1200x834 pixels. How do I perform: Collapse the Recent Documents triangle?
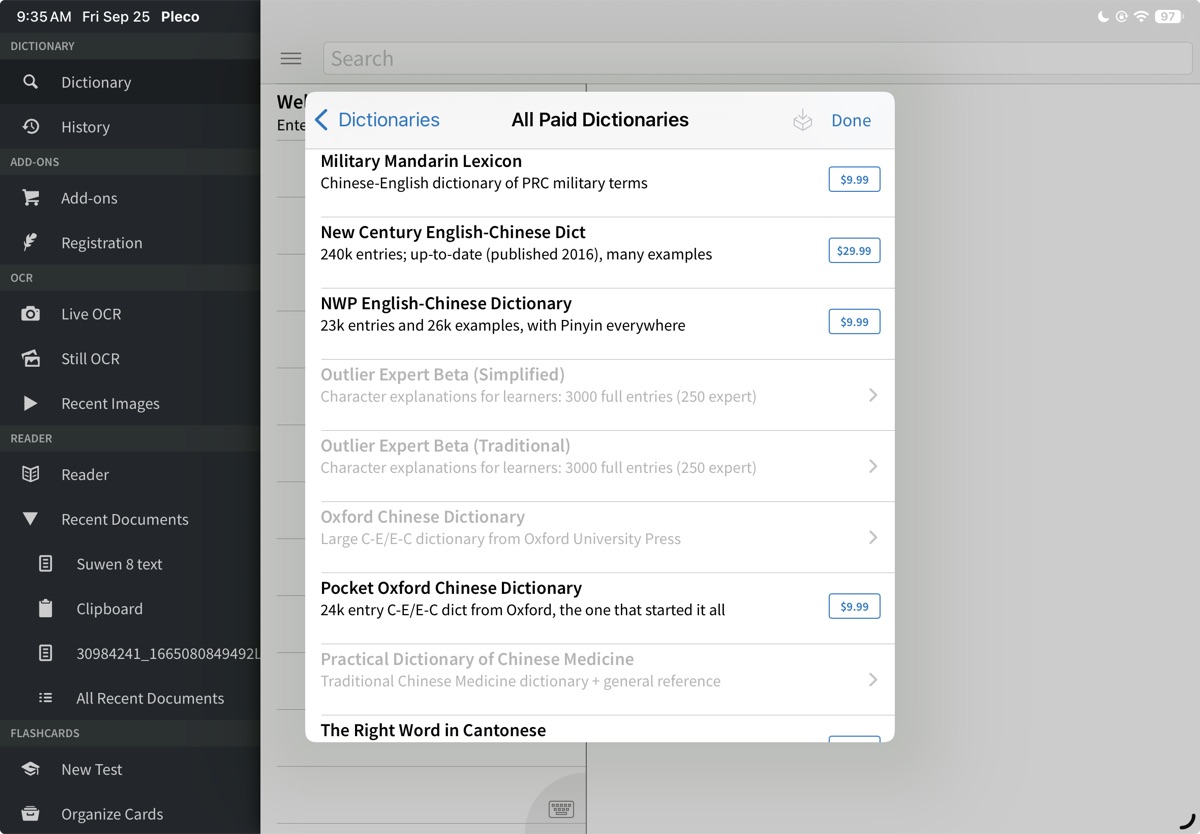point(31,519)
